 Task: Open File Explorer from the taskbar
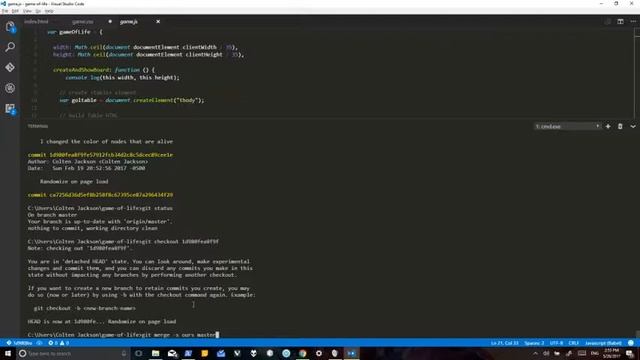tap(156, 353)
